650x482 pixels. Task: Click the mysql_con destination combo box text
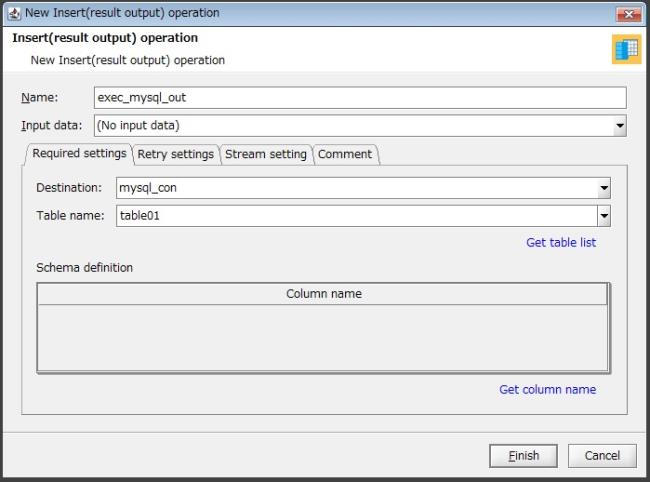355,188
